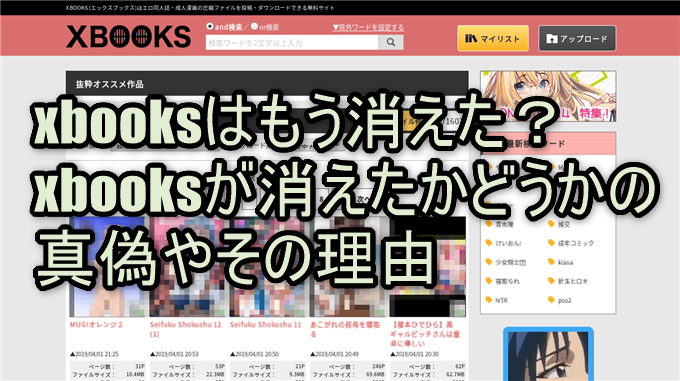Viewport: 680px width, 381px height.
Task: Click the tag icon beside 成年コミック
Action: point(551,243)
